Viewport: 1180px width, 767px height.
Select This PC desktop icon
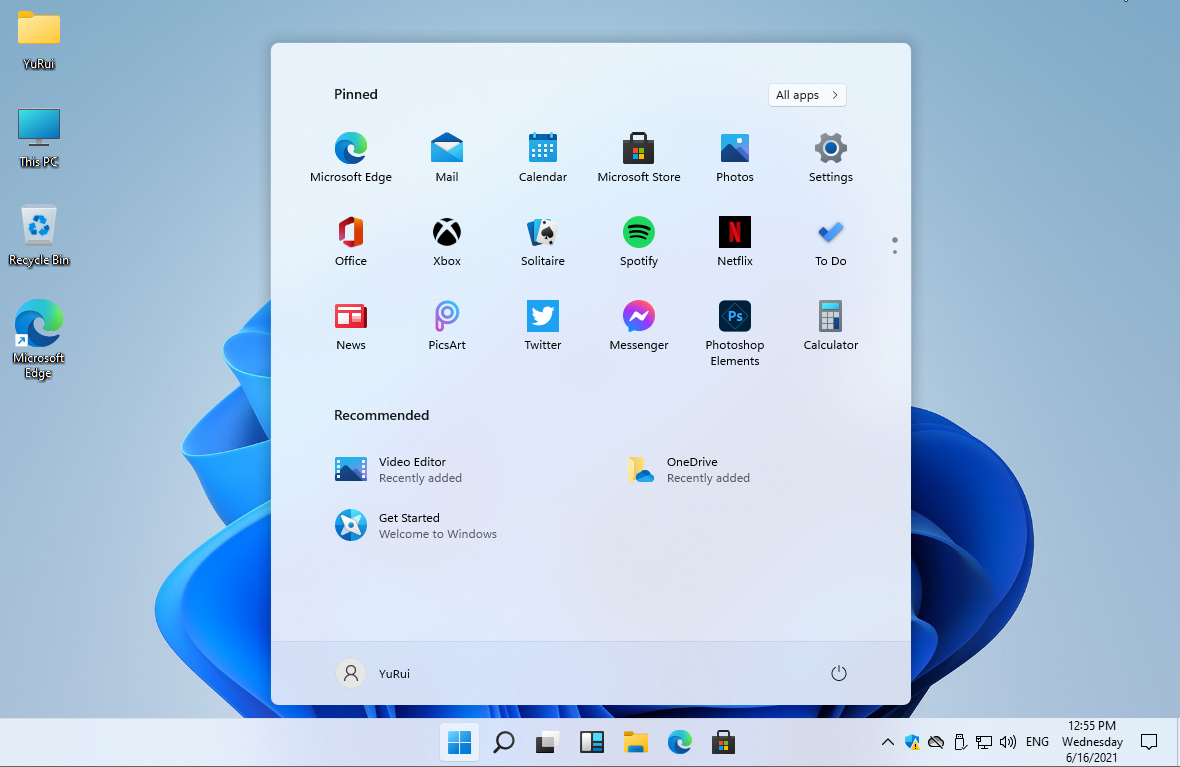tap(38, 138)
